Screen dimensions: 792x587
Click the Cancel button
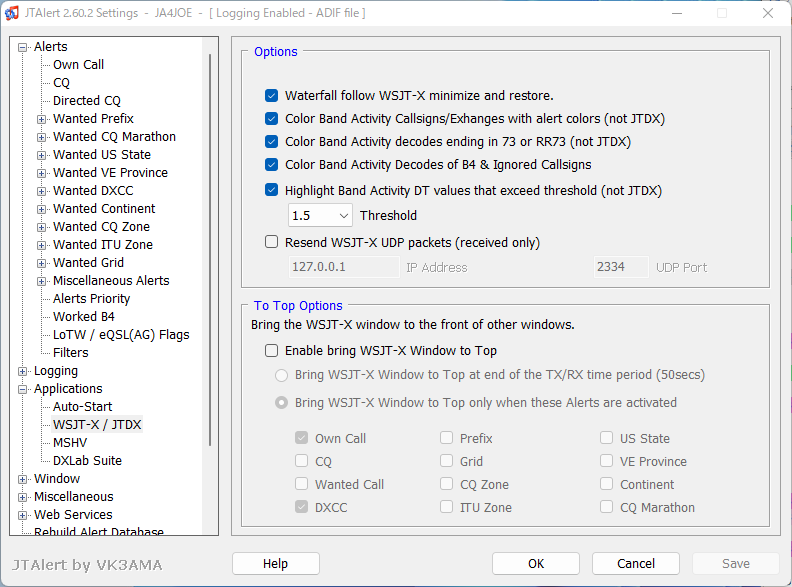pyautogui.click(x=636, y=564)
